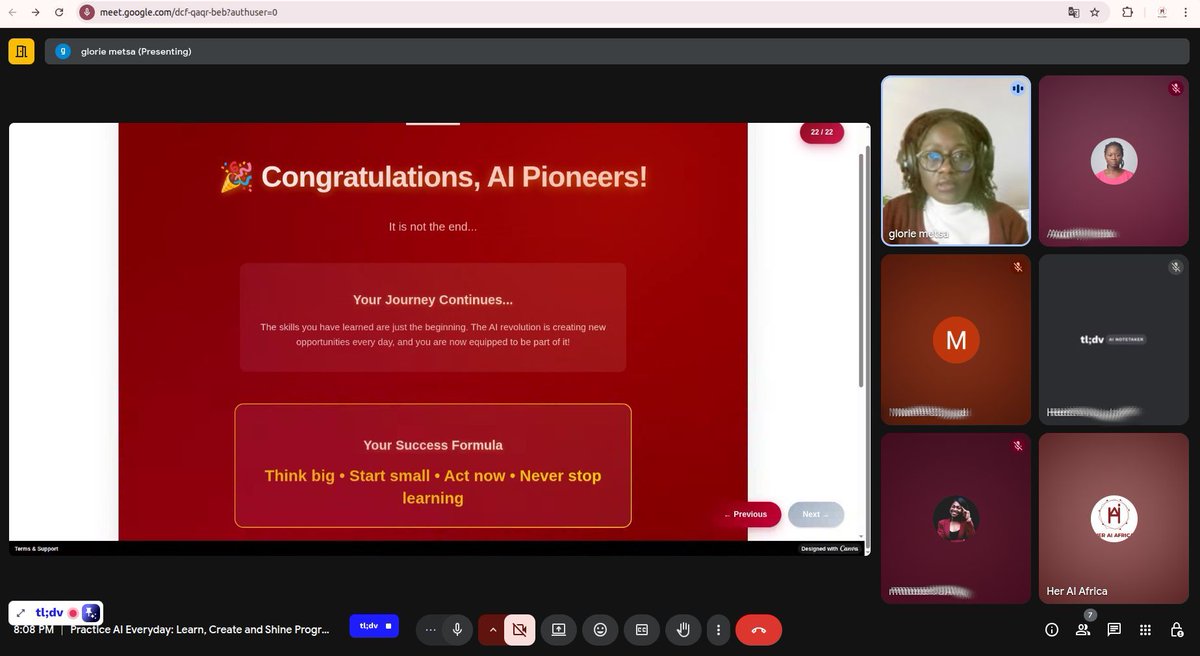Open the Activities panel
Viewport: 1200px width, 656px height.
point(1146,630)
